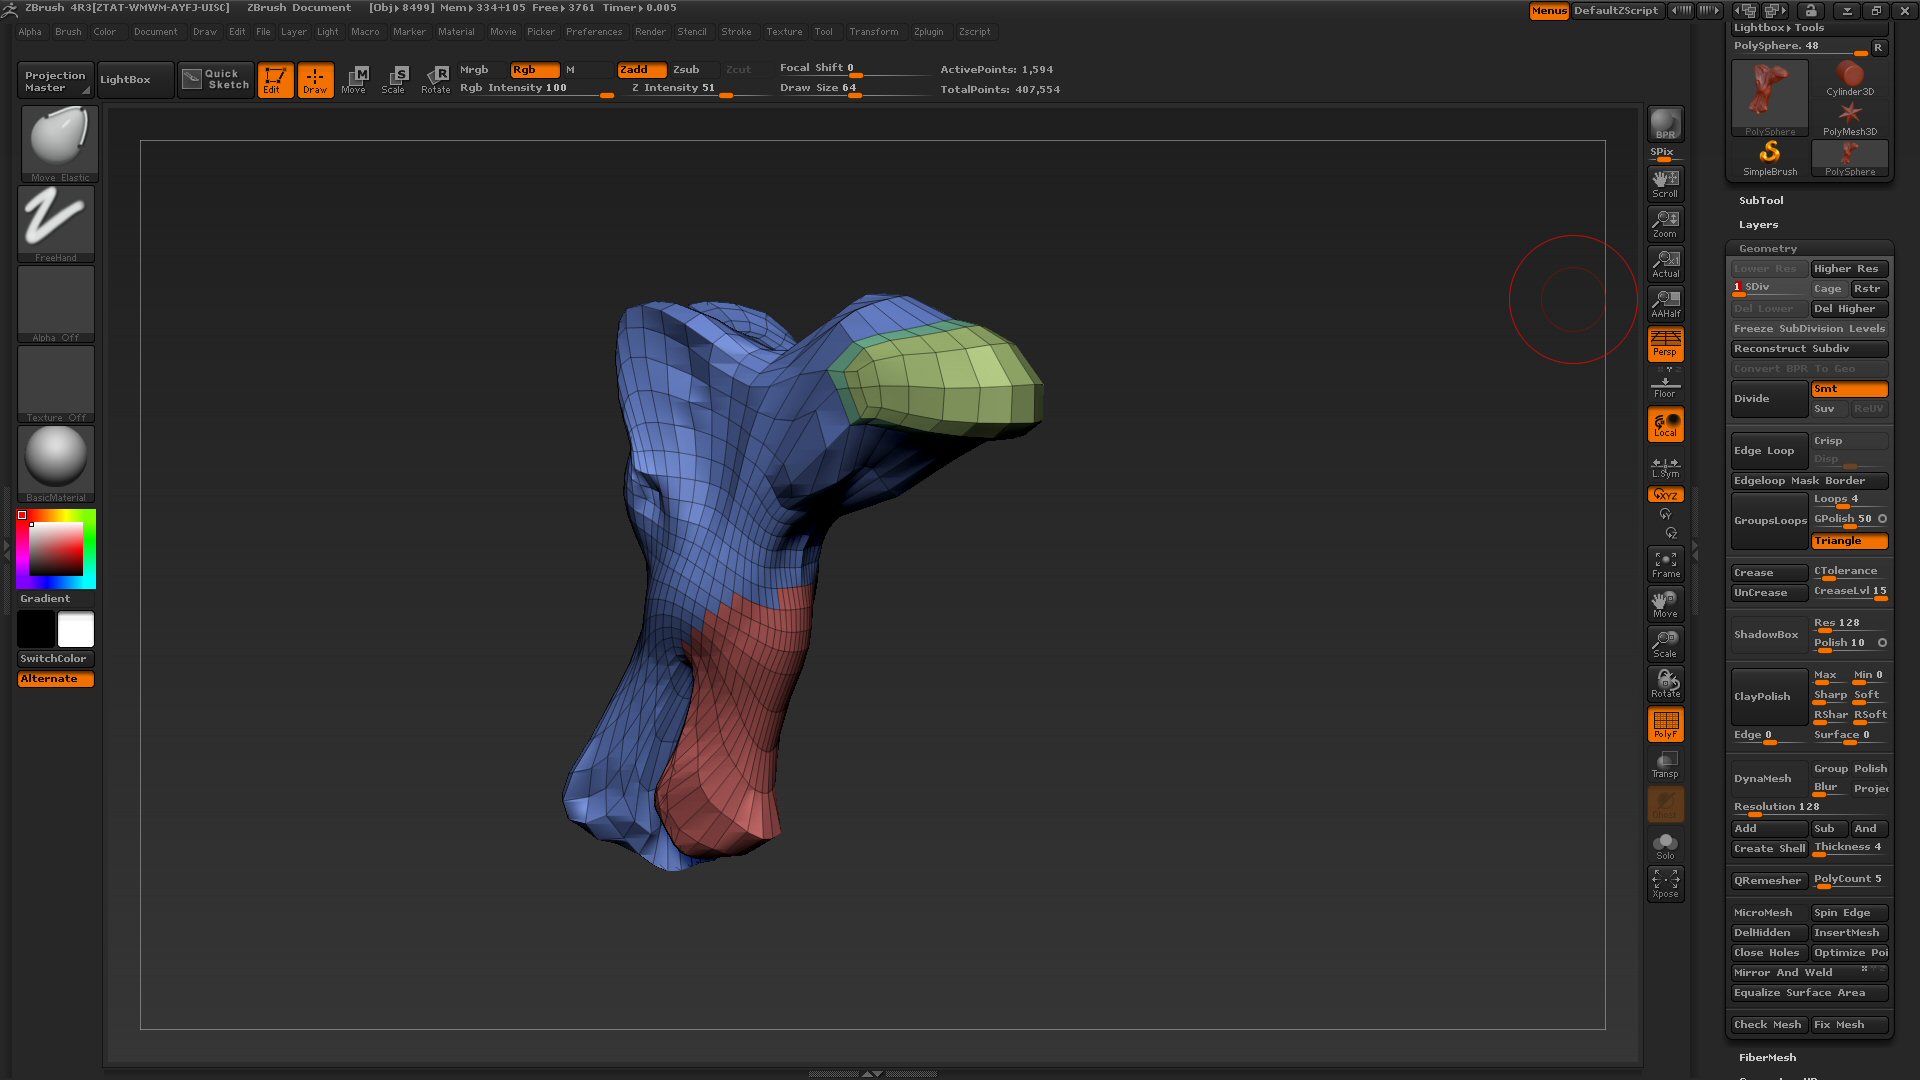Enable Solo mode
The width and height of the screenshot is (1920, 1080).
click(x=1664, y=843)
